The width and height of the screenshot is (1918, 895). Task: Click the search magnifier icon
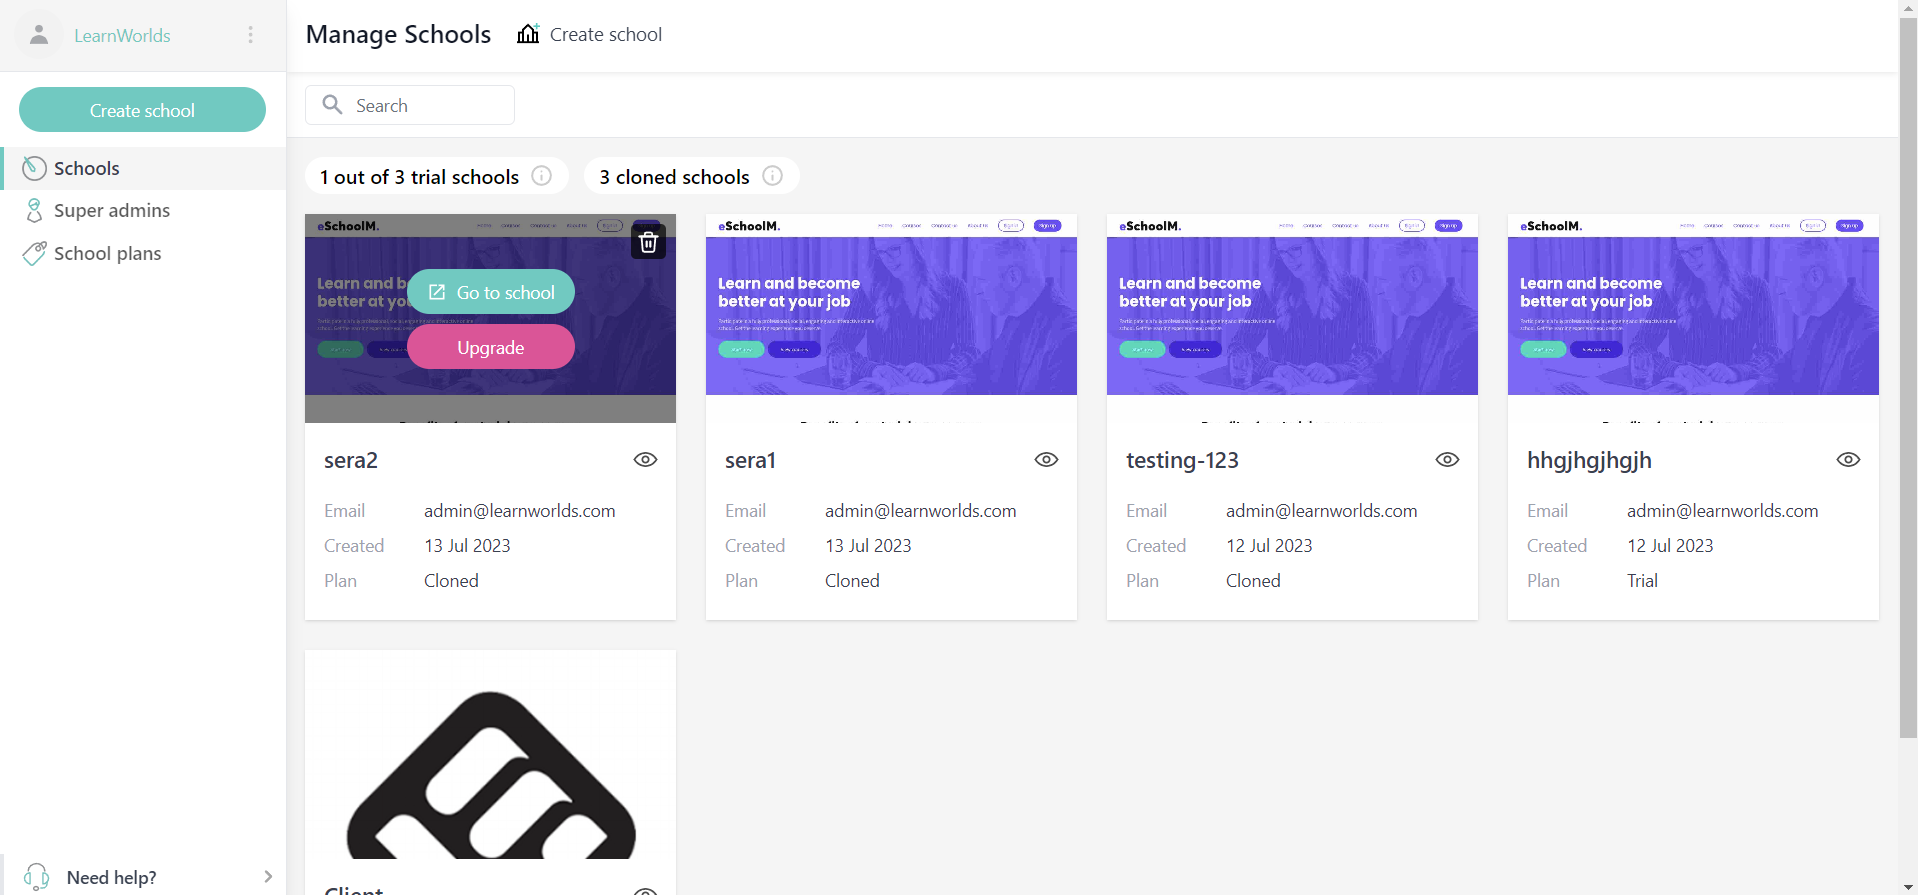pos(333,105)
